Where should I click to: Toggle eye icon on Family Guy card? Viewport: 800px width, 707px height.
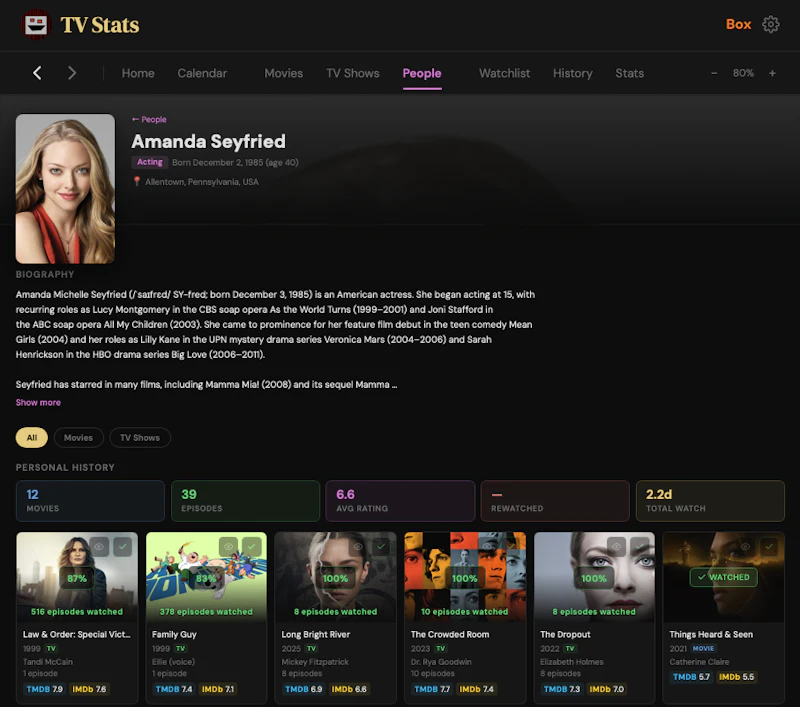(228, 547)
